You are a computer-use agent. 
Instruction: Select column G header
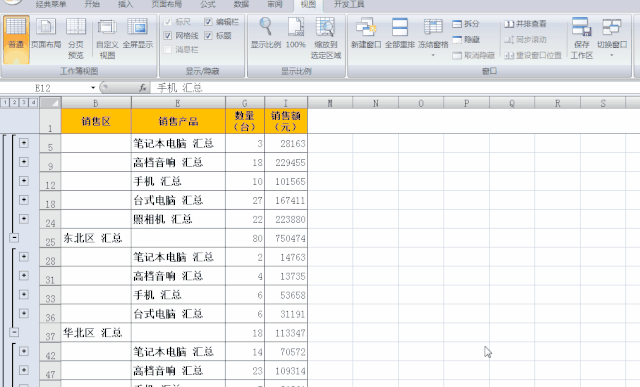coord(245,103)
